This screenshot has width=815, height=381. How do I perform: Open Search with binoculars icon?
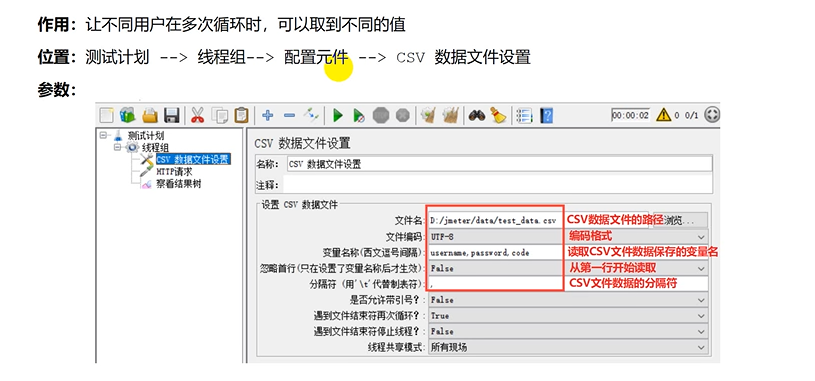477,115
